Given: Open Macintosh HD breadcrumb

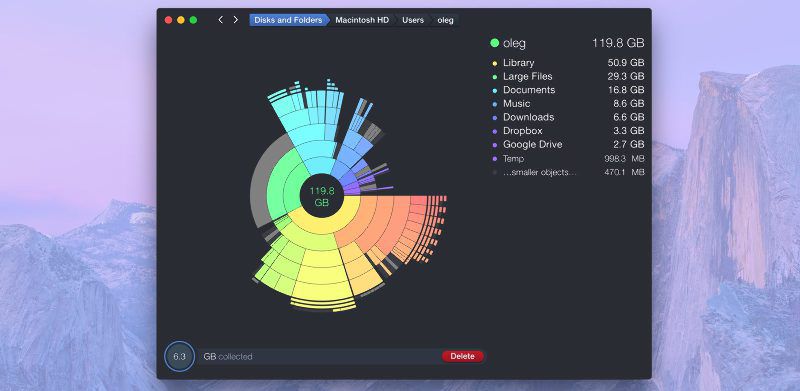Looking at the screenshot, I should click(362, 20).
